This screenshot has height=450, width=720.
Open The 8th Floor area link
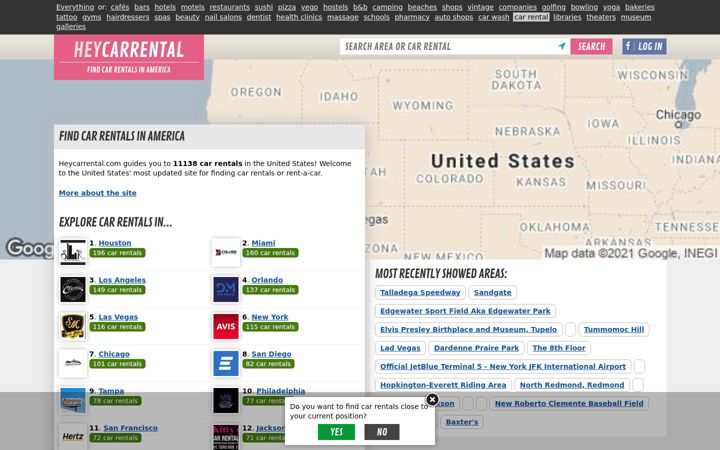coord(559,348)
